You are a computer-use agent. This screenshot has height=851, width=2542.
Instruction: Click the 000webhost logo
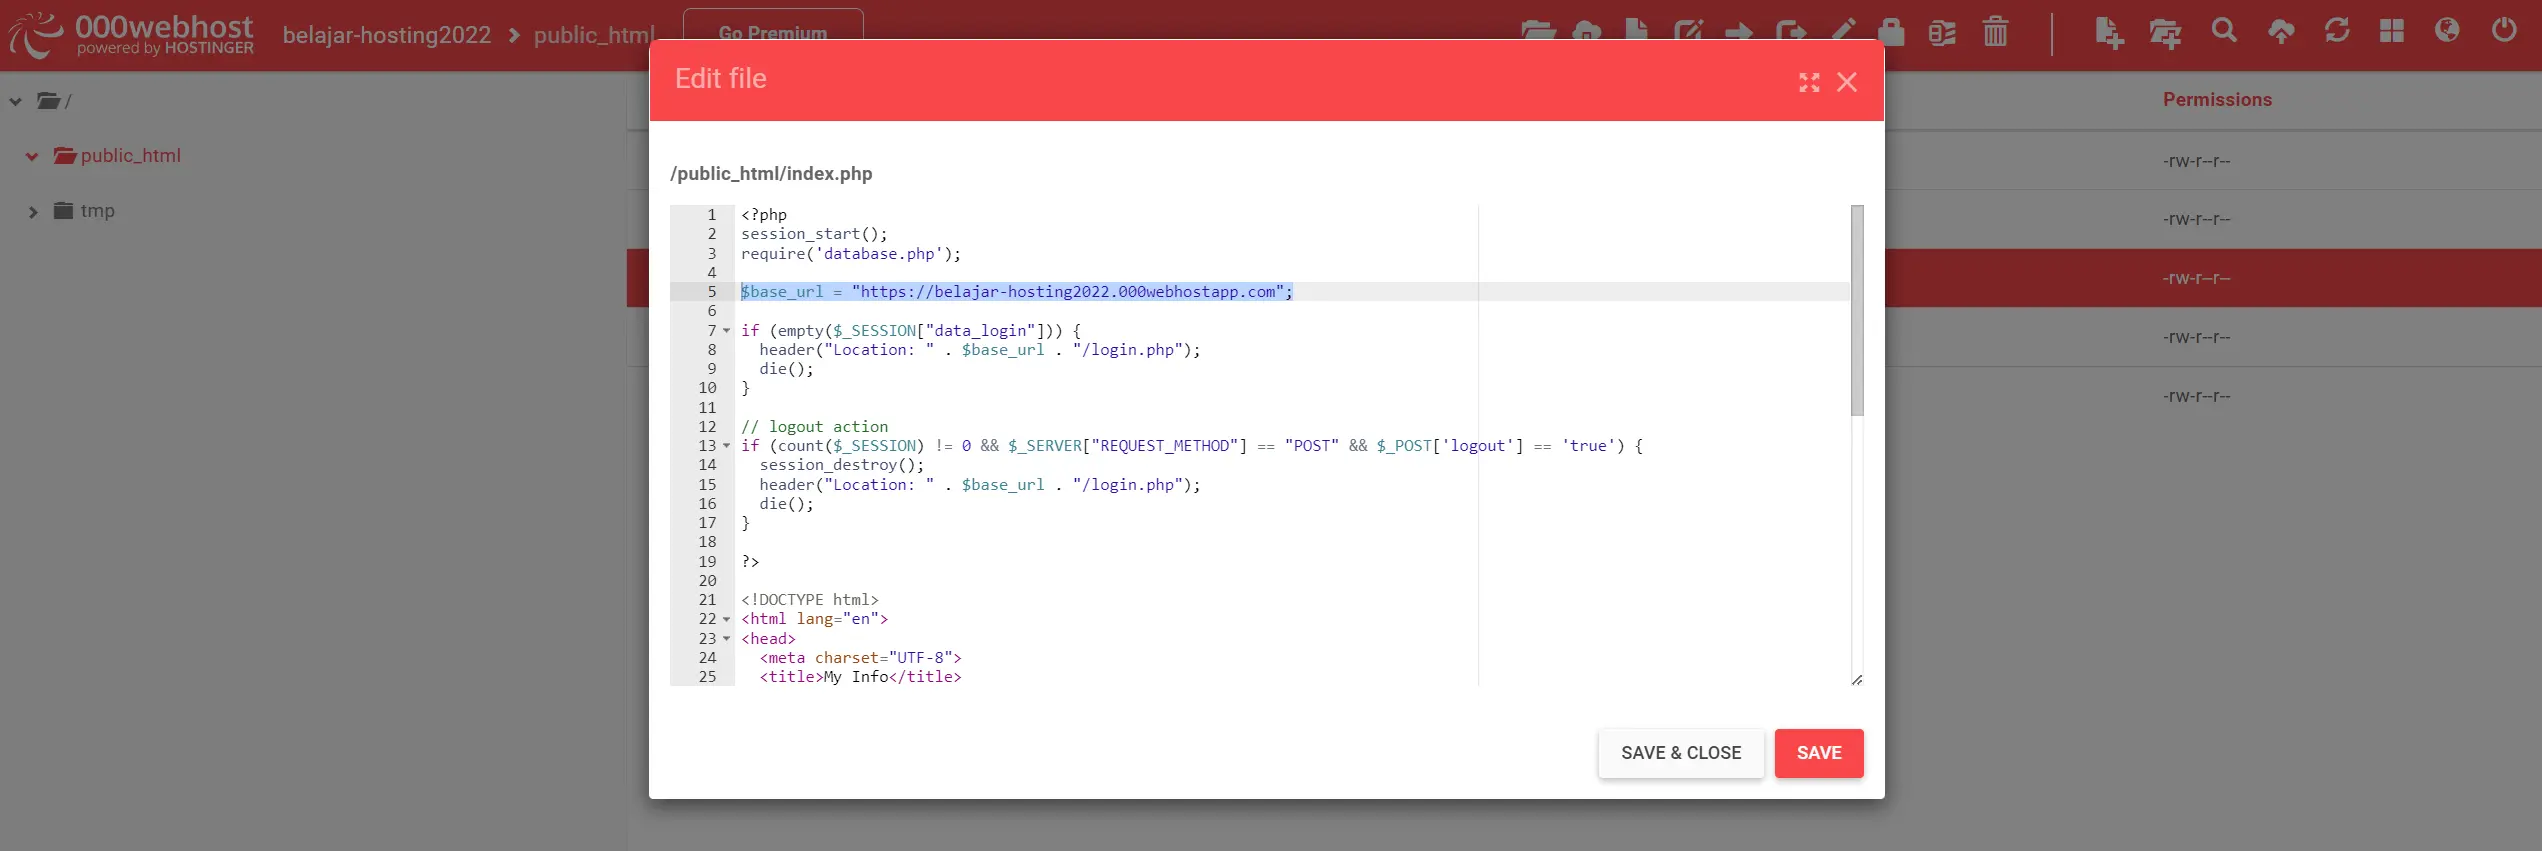pos(132,34)
